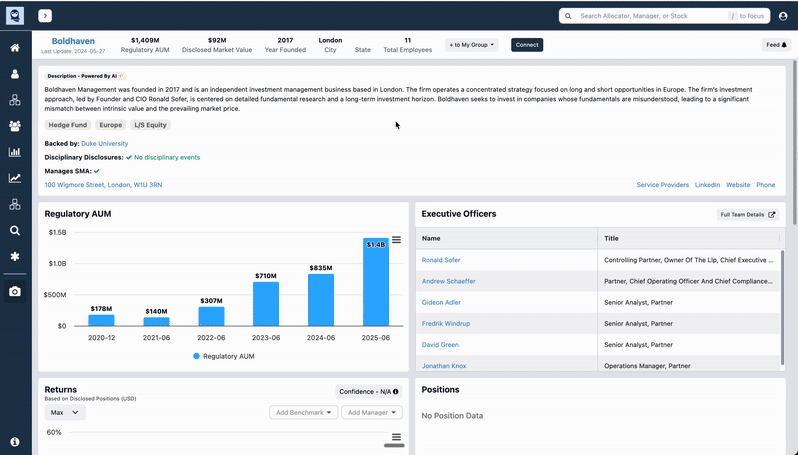Click the Connect button
The image size is (798, 455).
[526, 45]
